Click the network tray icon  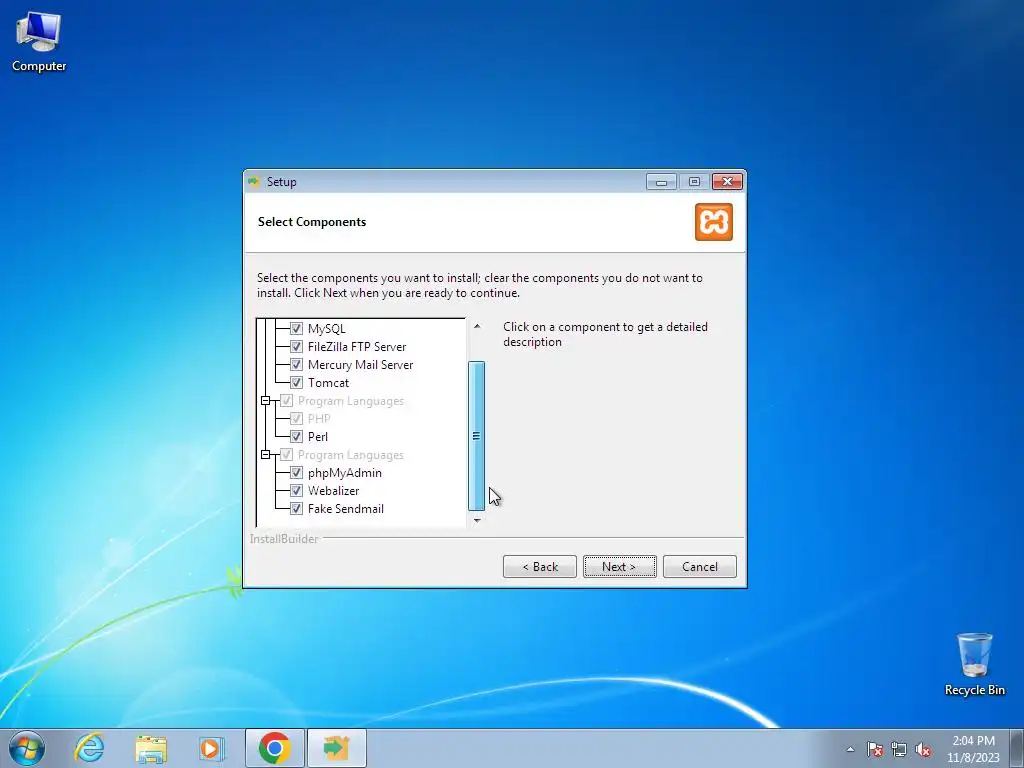coord(899,749)
